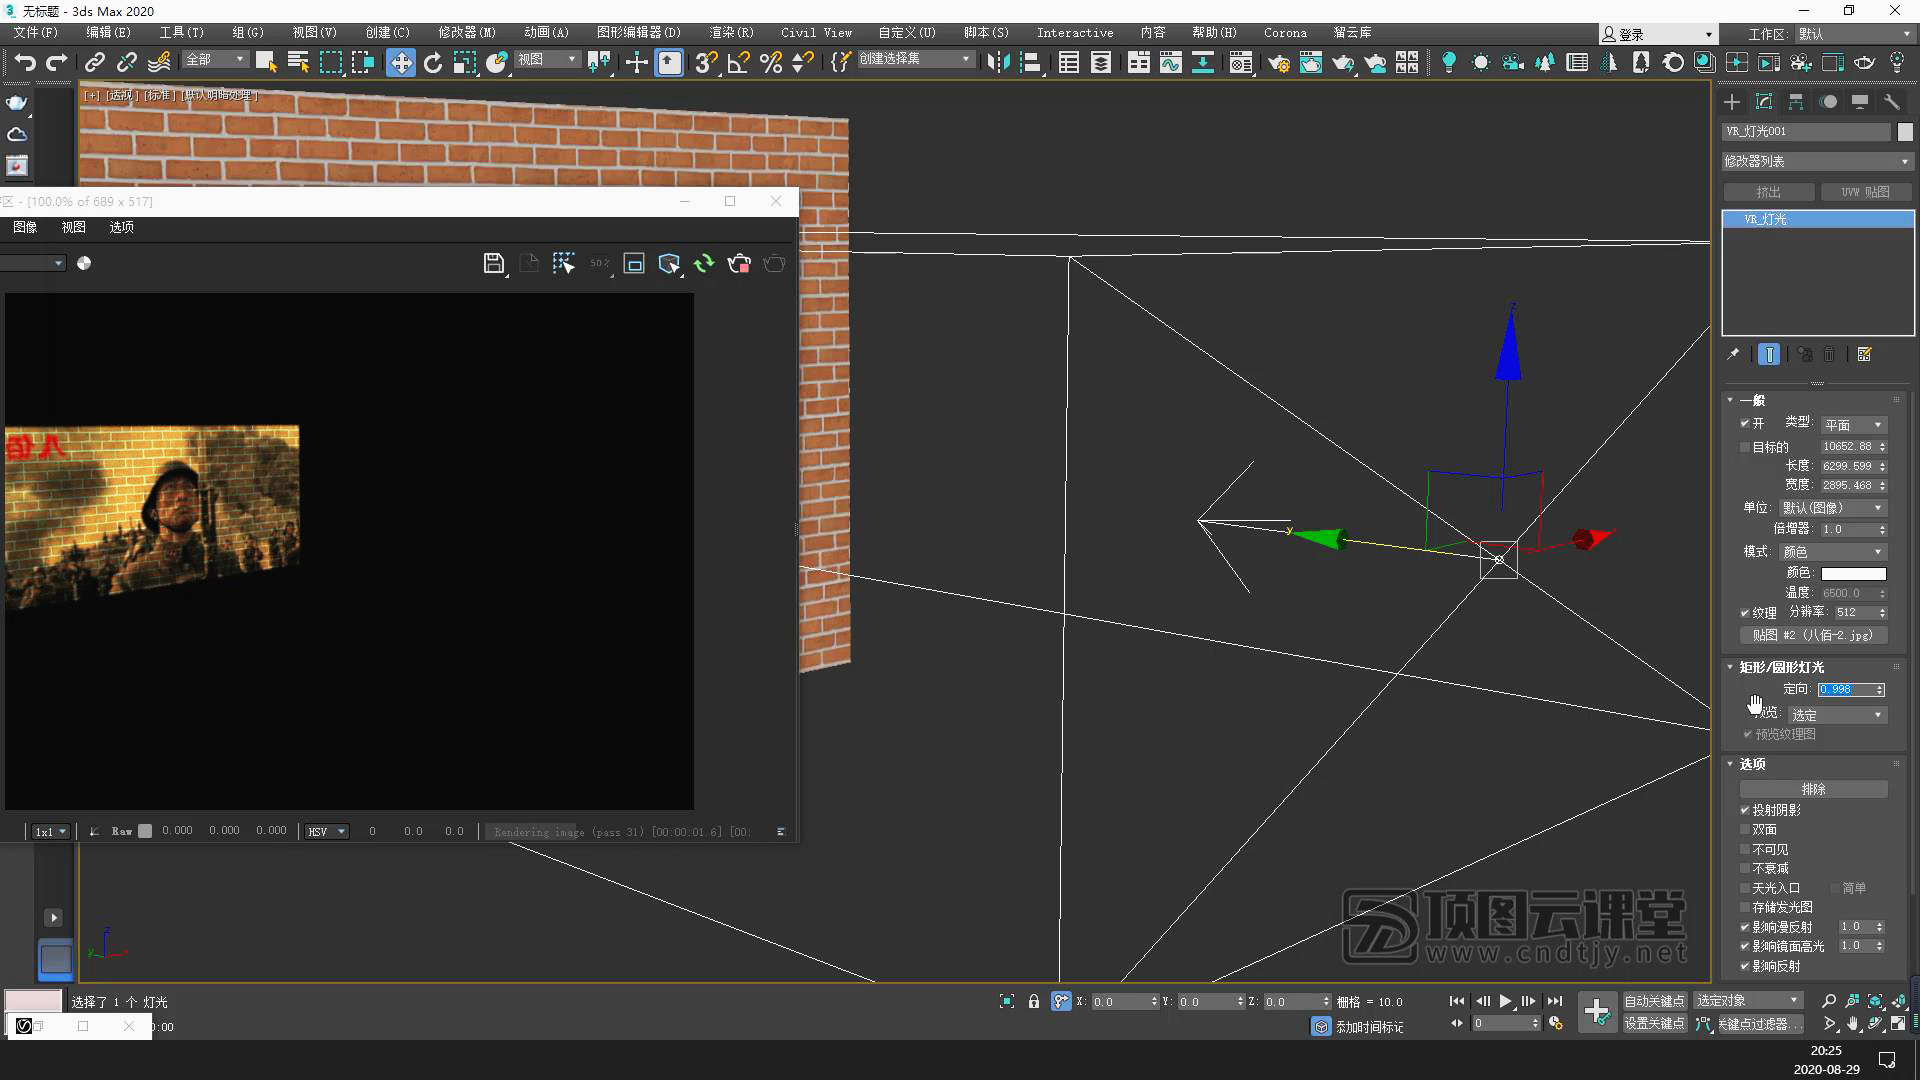Open the 类型 light type dropdown
Viewport: 1920px width, 1080px height.
tap(1853, 425)
